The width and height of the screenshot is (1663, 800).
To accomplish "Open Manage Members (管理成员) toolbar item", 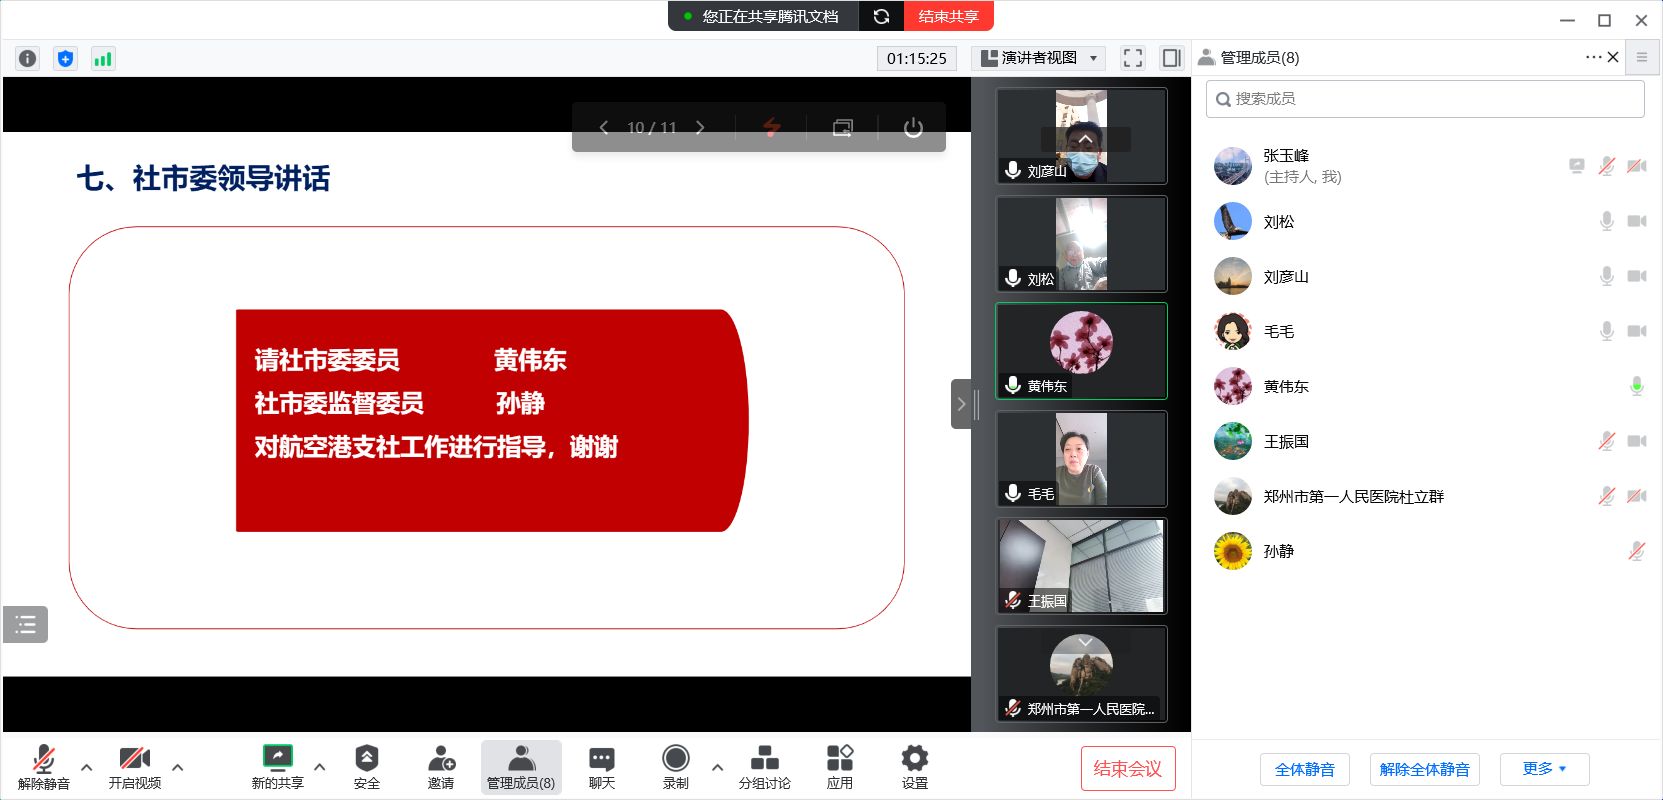I will (521, 766).
